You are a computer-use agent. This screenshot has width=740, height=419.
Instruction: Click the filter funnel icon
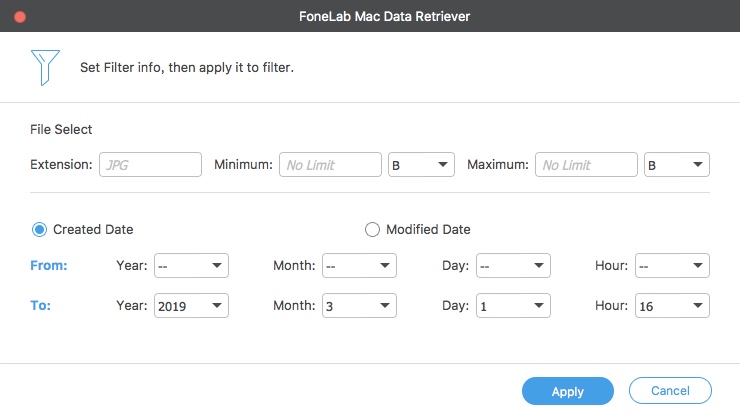click(45, 67)
